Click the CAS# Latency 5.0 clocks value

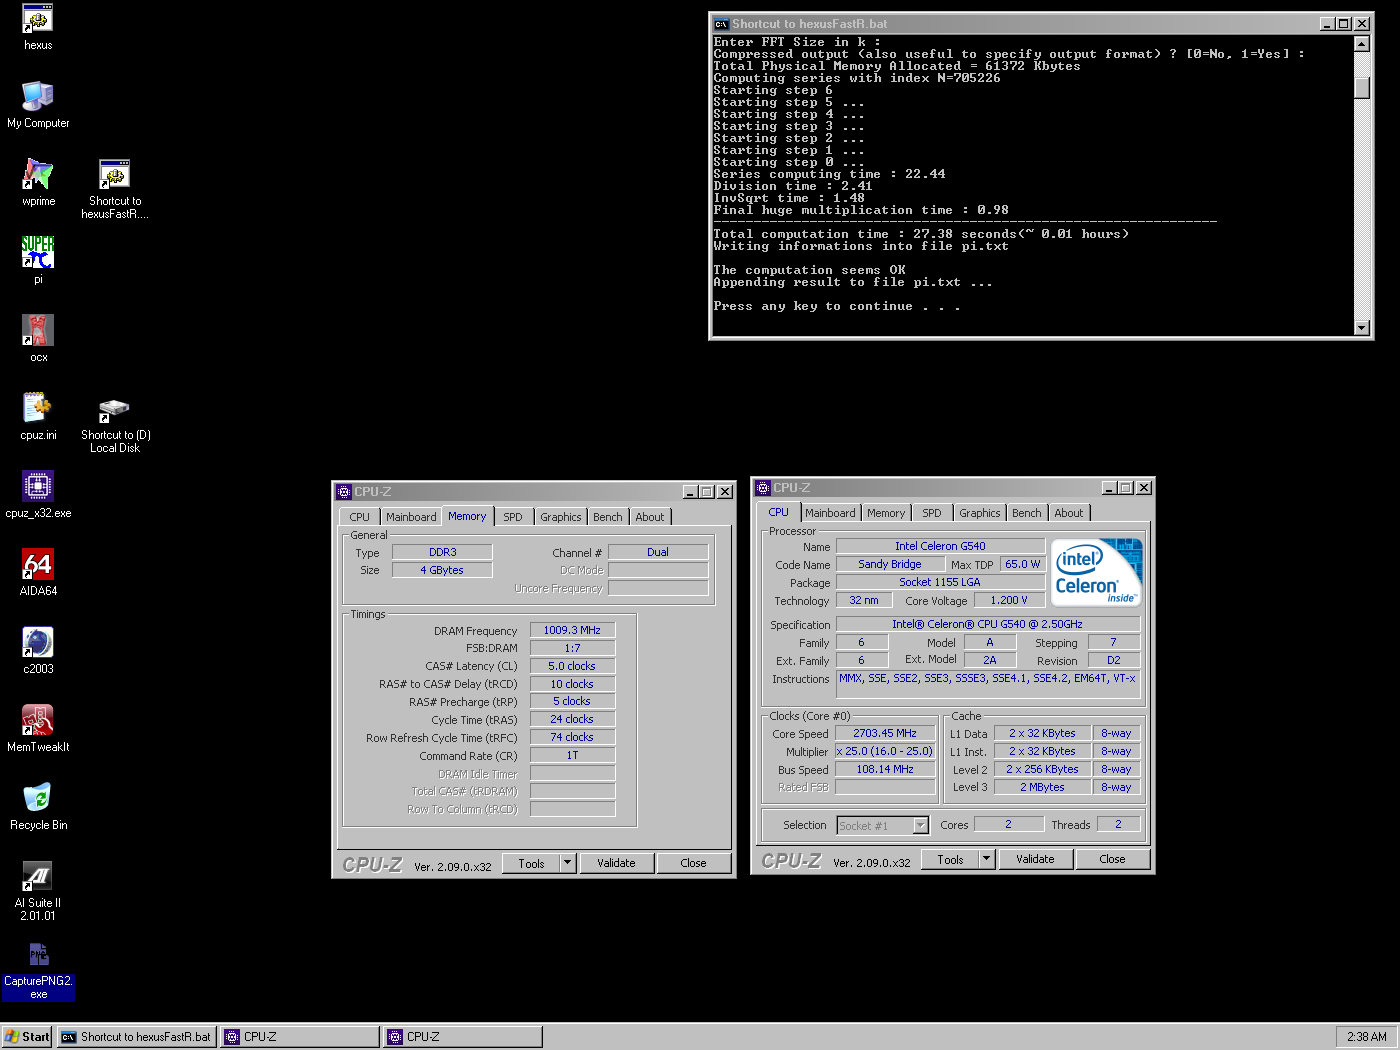coord(572,666)
